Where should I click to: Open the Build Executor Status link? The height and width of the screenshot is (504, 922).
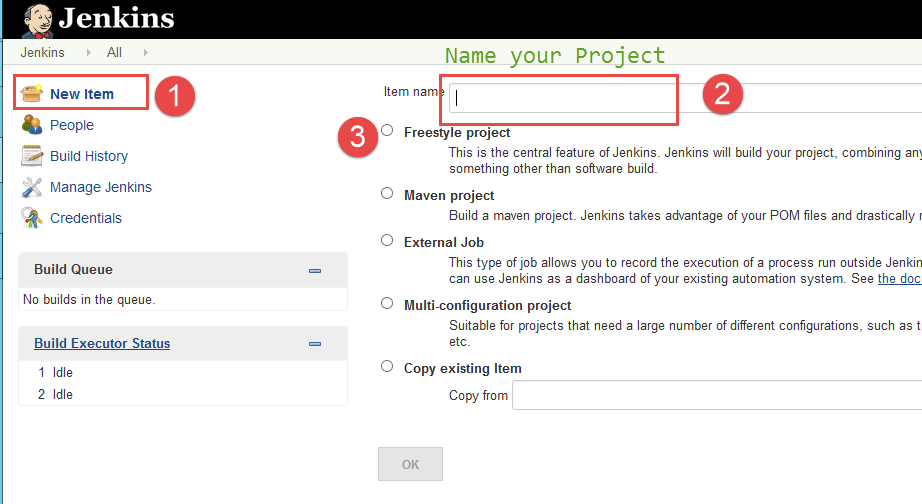point(102,343)
